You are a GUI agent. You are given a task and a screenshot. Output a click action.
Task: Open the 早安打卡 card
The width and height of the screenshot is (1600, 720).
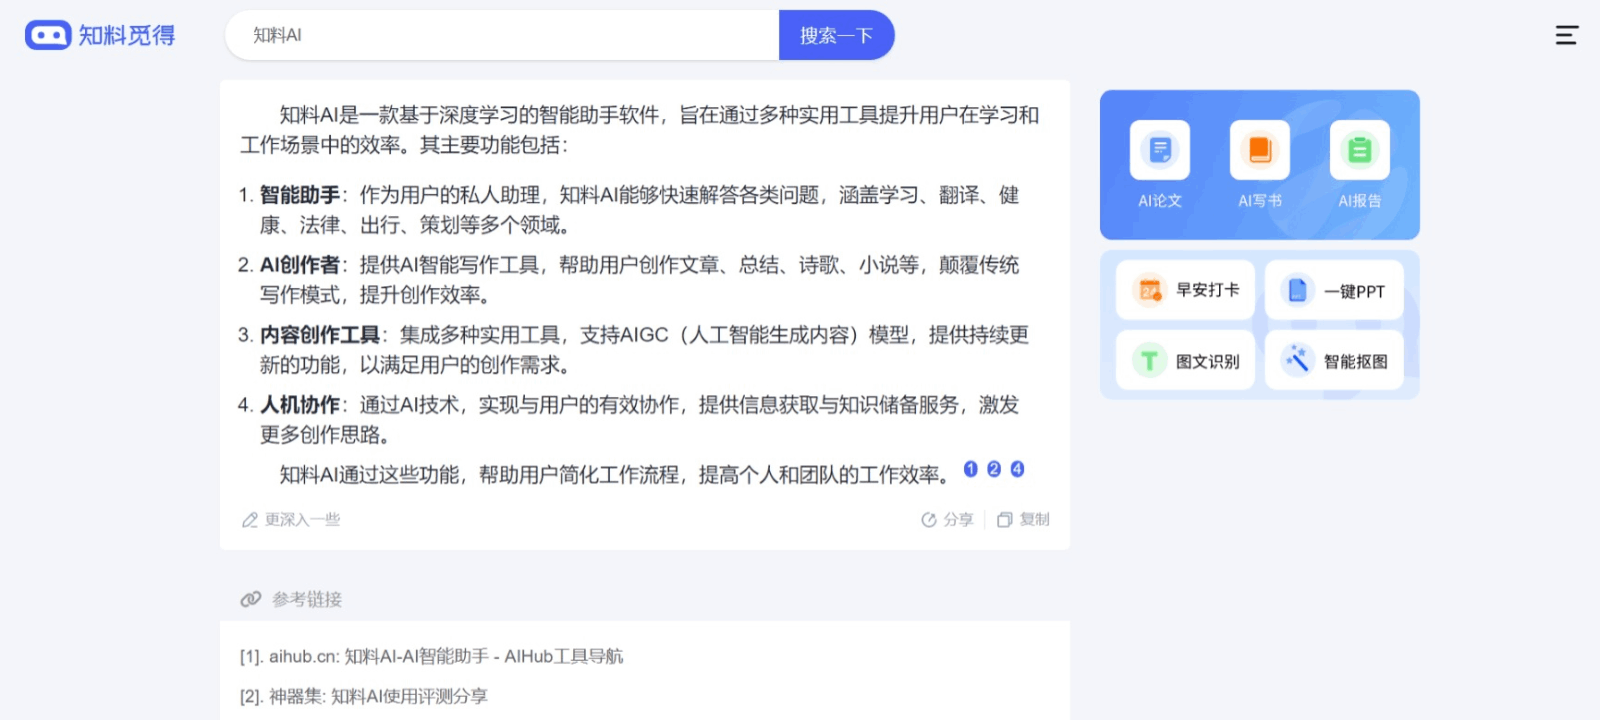[1185, 290]
